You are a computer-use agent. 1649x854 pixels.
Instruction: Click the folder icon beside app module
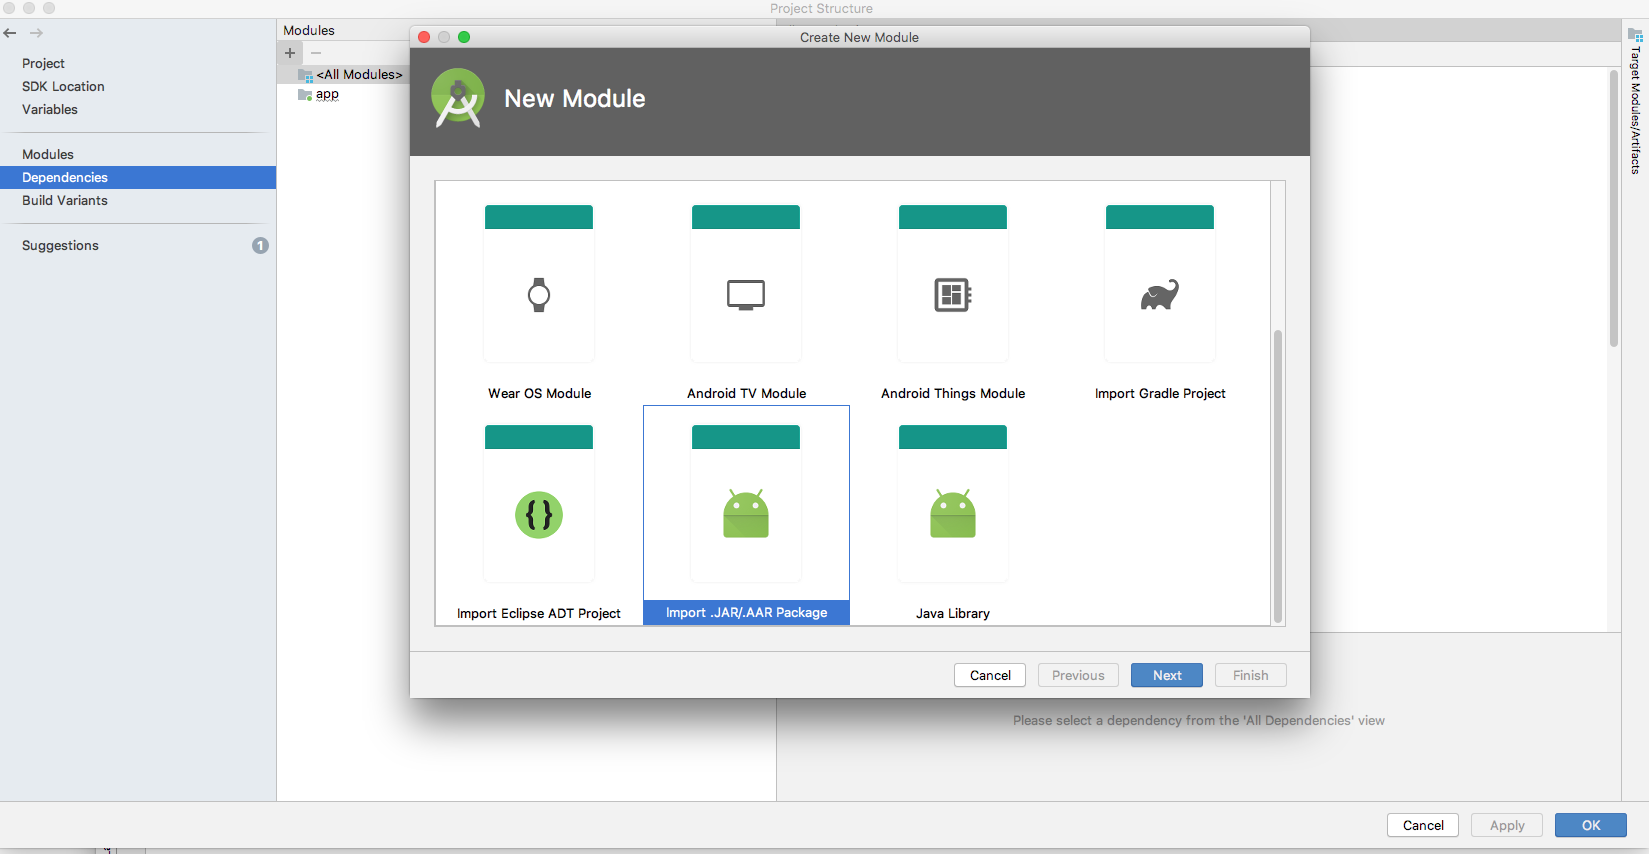(x=305, y=95)
